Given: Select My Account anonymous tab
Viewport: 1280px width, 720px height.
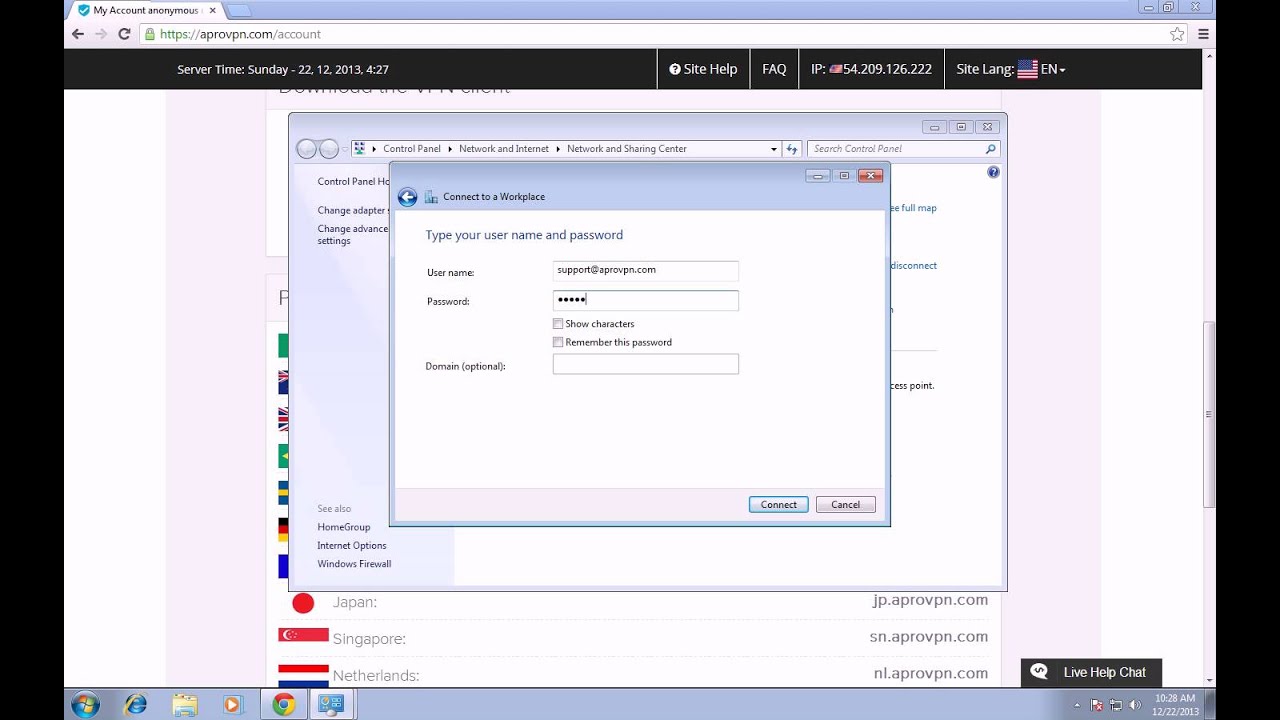Looking at the screenshot, I should [x=146, y=10].
